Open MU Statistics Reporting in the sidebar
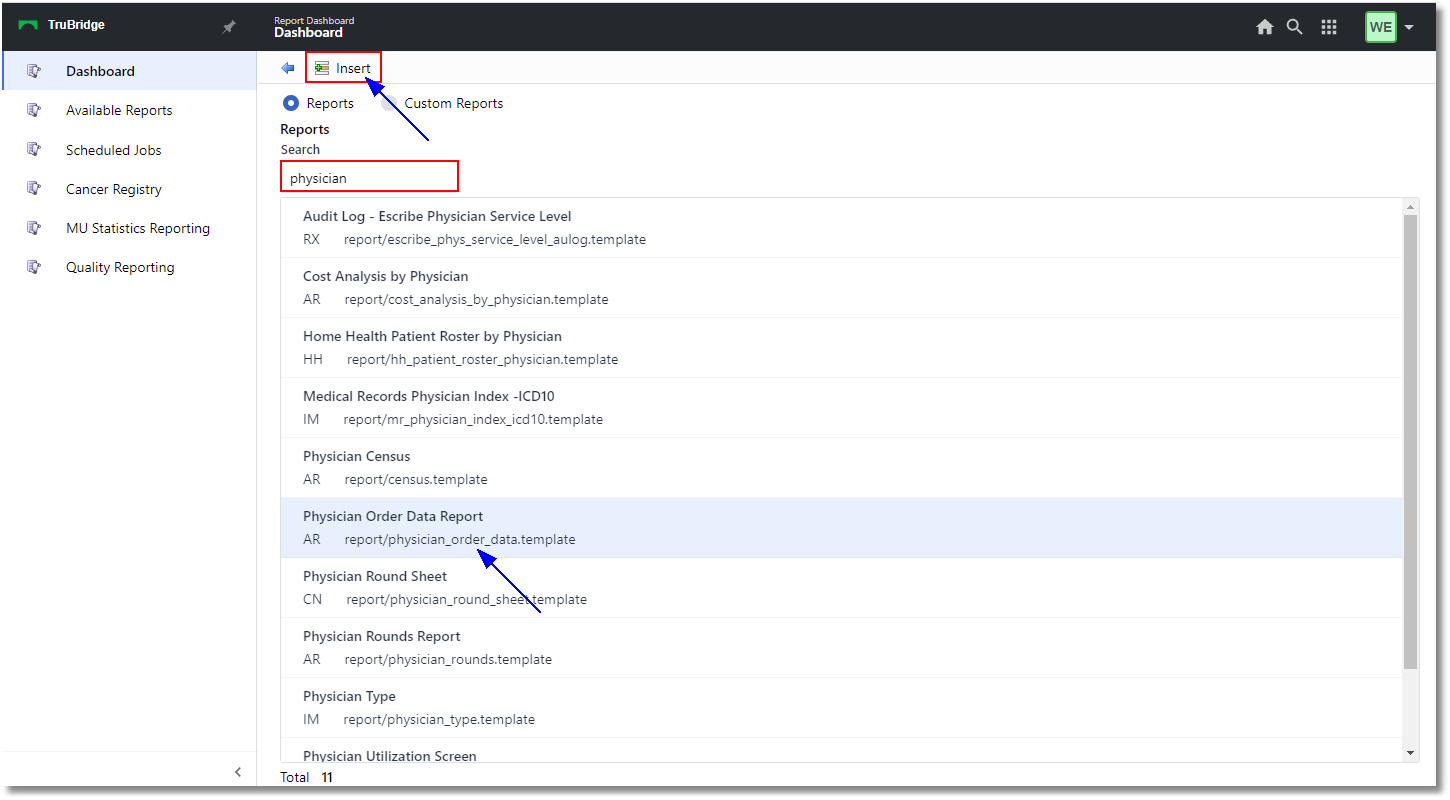The image size is (1450, 800). (x=129, y=228)
